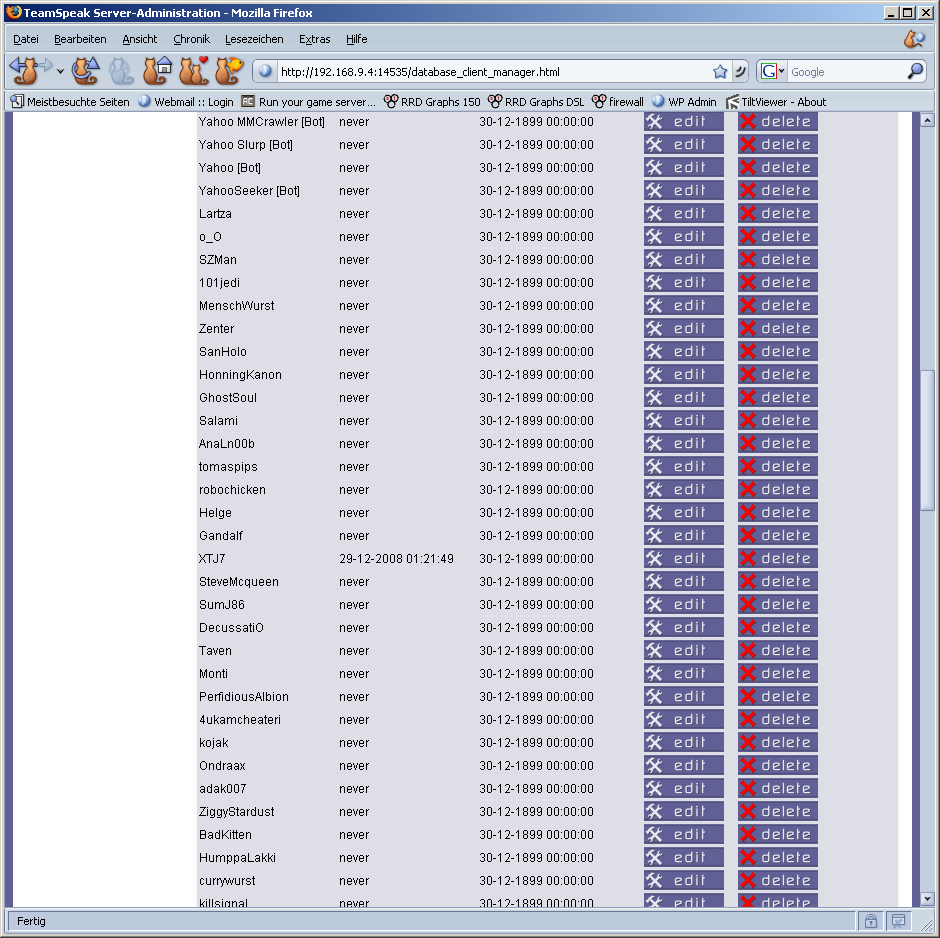940x938 pixels.
Task: Click into the Google search field
Action: point(846,72)
